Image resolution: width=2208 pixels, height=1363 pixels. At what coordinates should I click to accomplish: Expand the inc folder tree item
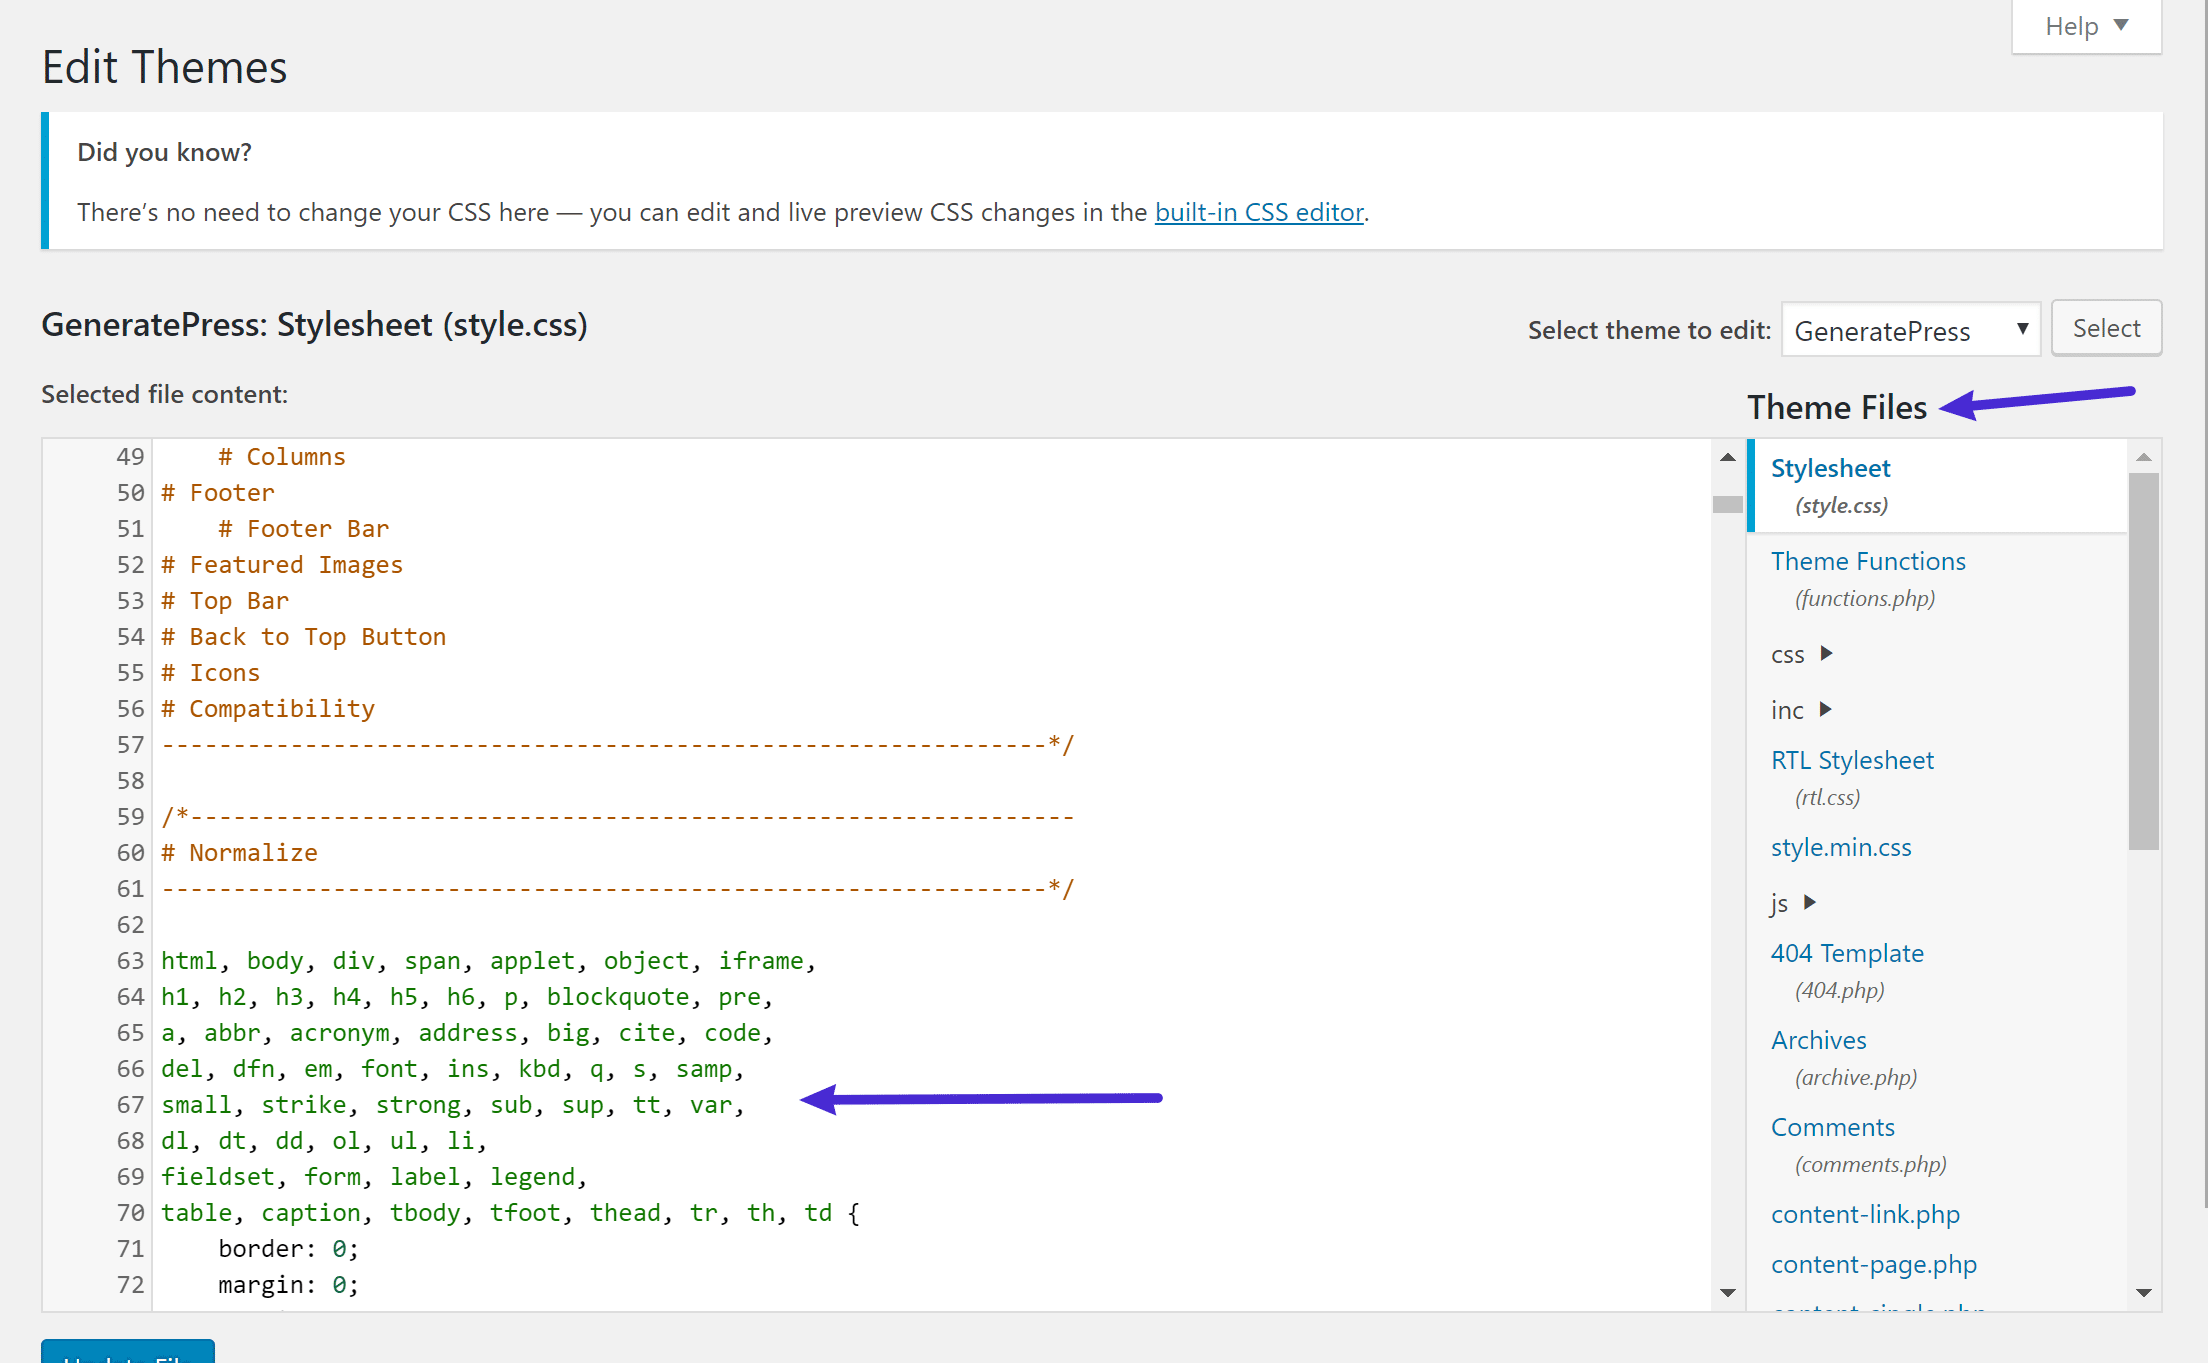tap(1823, 708)
